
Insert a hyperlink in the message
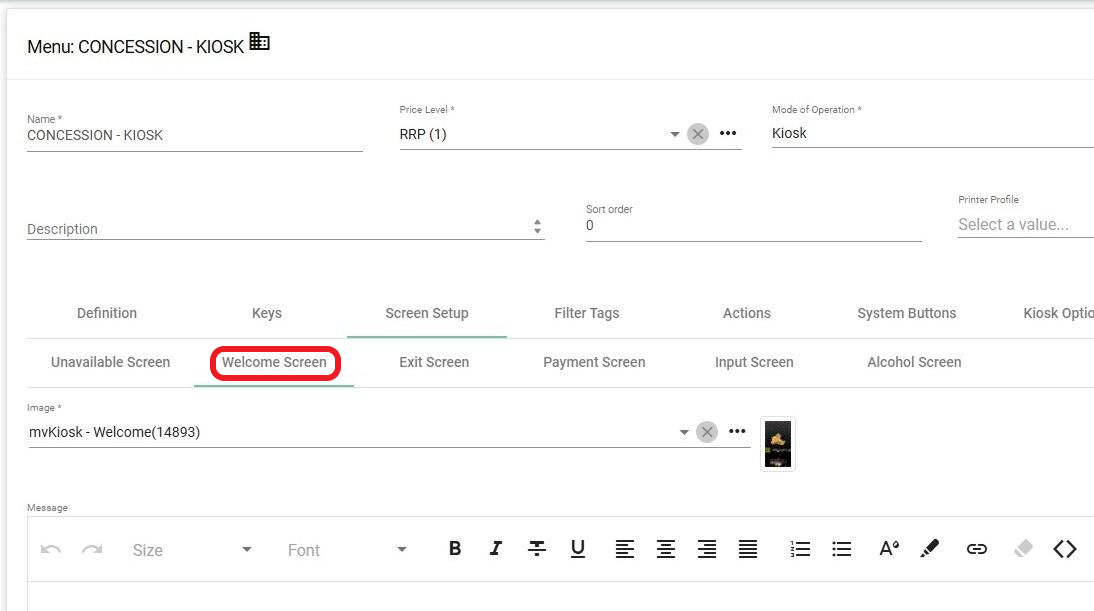coord(976,548)
